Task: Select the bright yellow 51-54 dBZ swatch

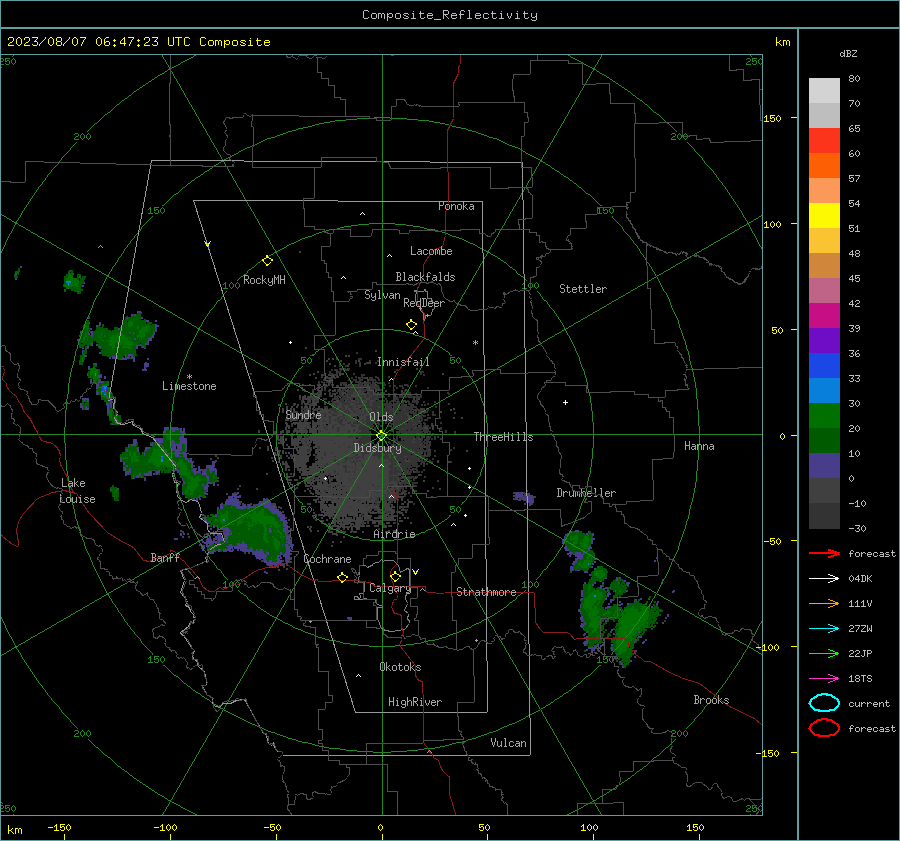Action: point(824,215)
